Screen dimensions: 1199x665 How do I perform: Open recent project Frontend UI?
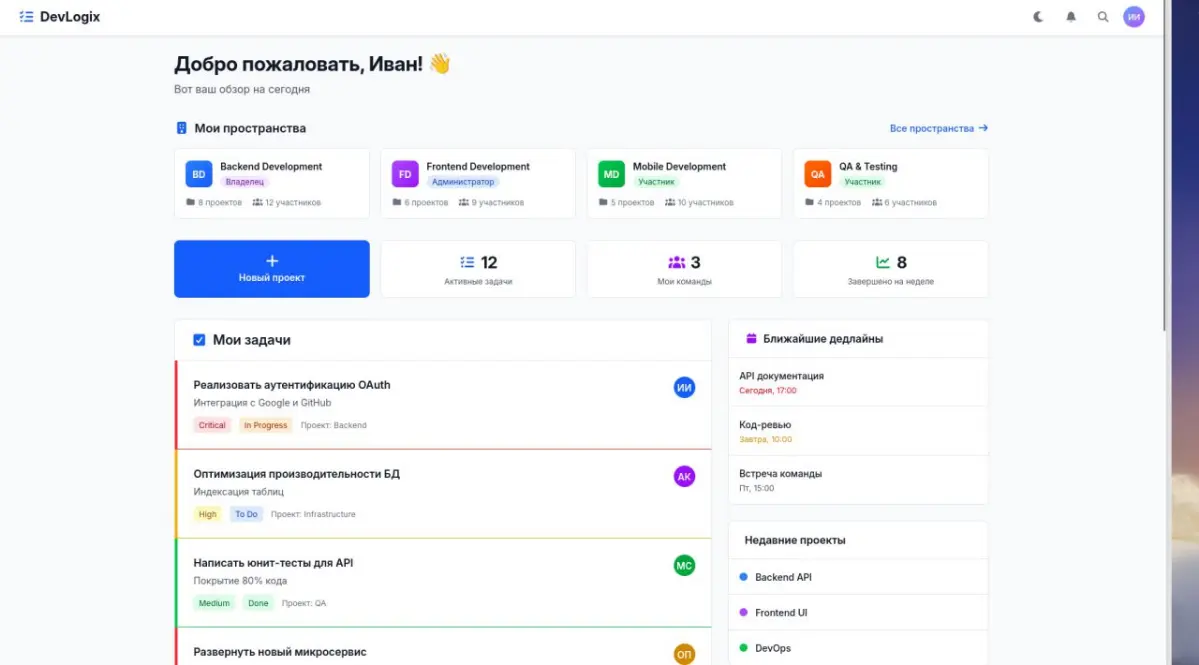pos(858,612)
